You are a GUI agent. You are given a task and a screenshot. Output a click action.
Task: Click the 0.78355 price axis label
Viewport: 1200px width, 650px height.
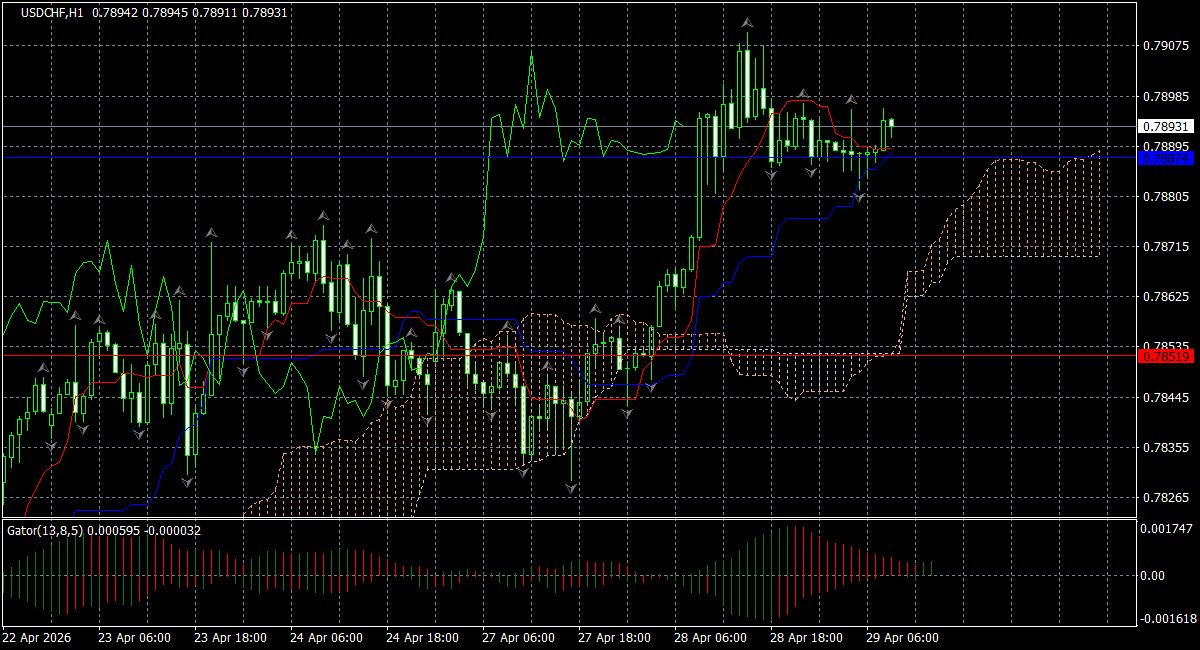[x=1165, y=448]
